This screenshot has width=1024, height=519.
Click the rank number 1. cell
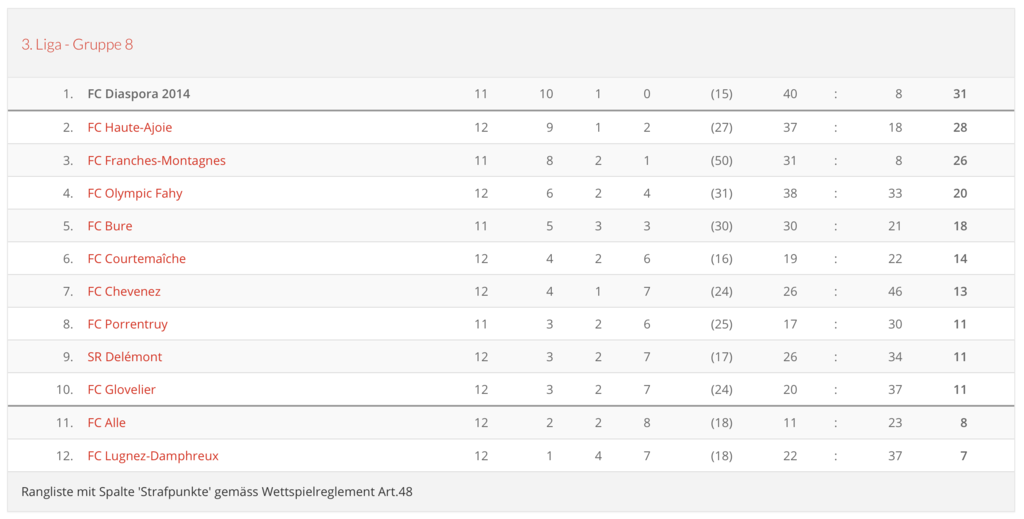click(68, 94)
